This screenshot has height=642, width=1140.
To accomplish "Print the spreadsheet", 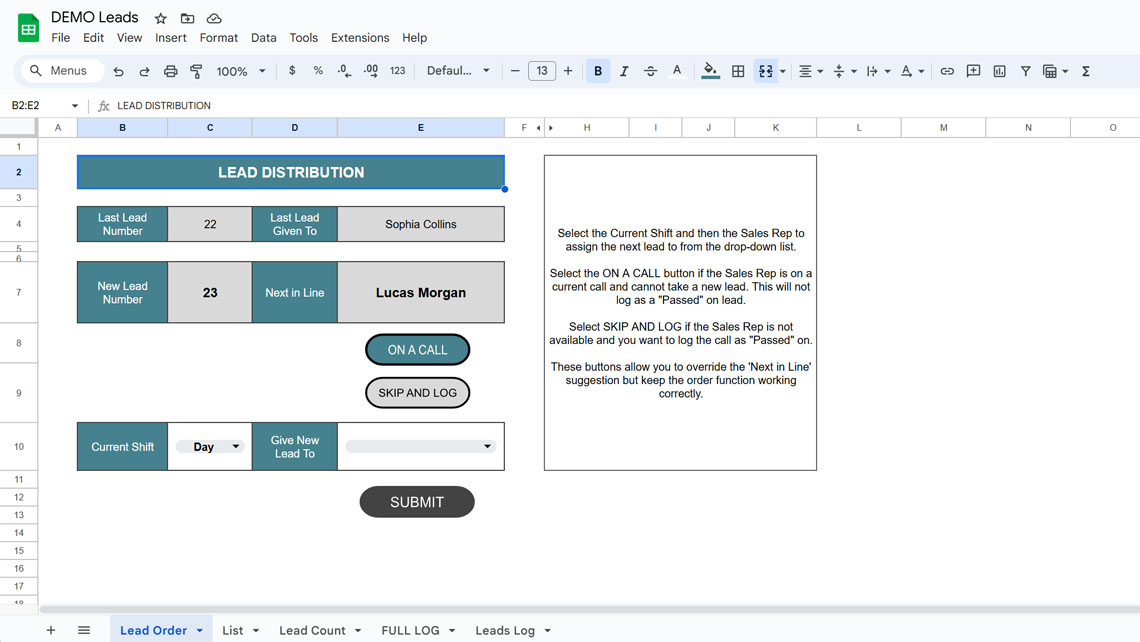I will (170, 71).
